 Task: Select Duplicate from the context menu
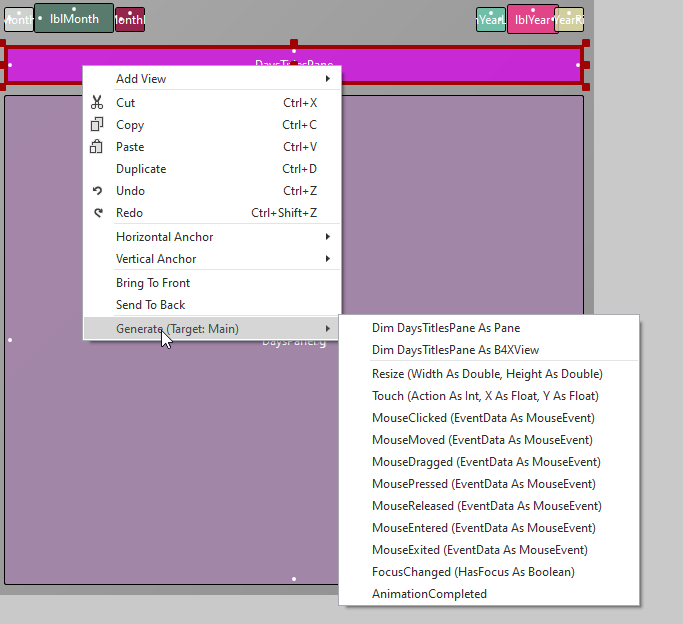pyautogui.click(x=212, y=169)
